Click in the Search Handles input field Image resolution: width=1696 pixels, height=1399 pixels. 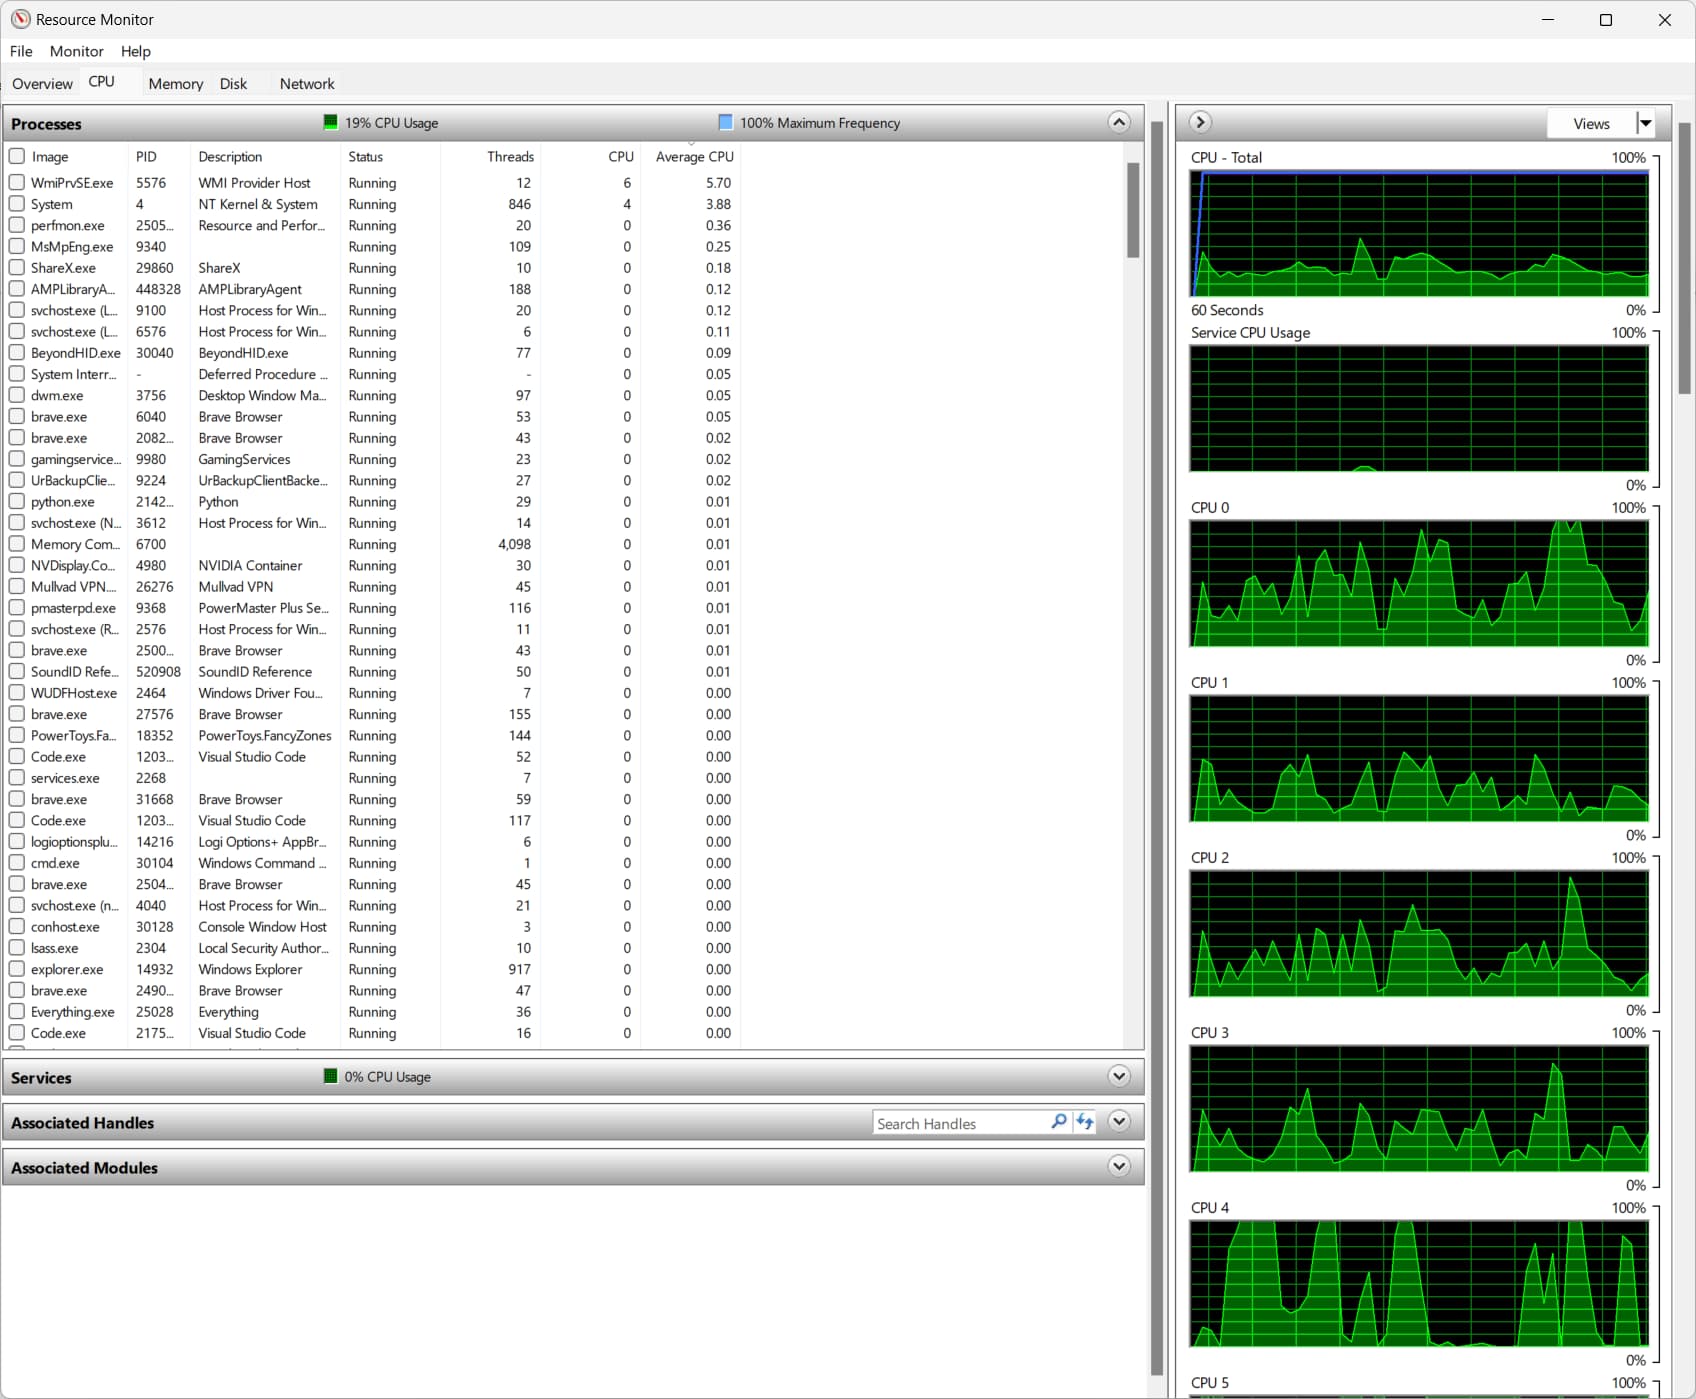pos(960,1123)
